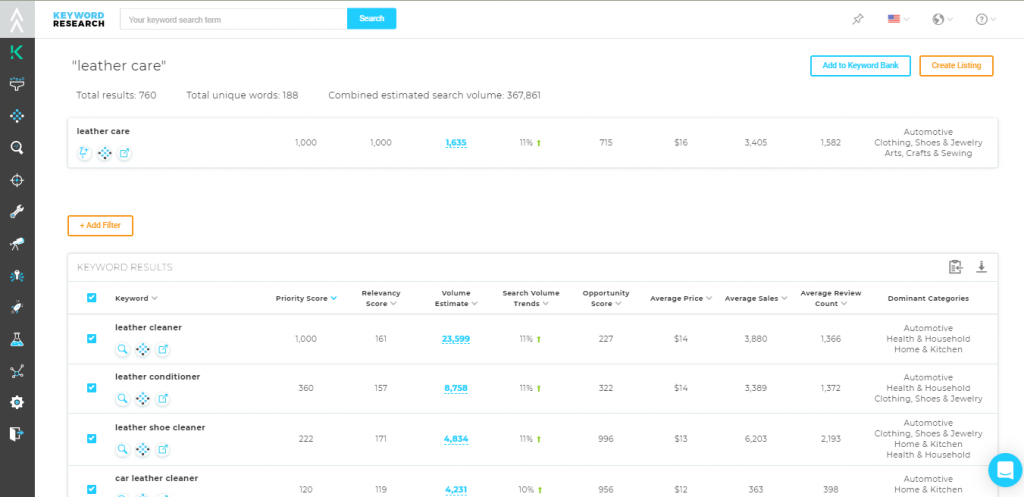Sort by Keyword column
This screenshot has height=497, width=1024.
[x=136, y=298]
